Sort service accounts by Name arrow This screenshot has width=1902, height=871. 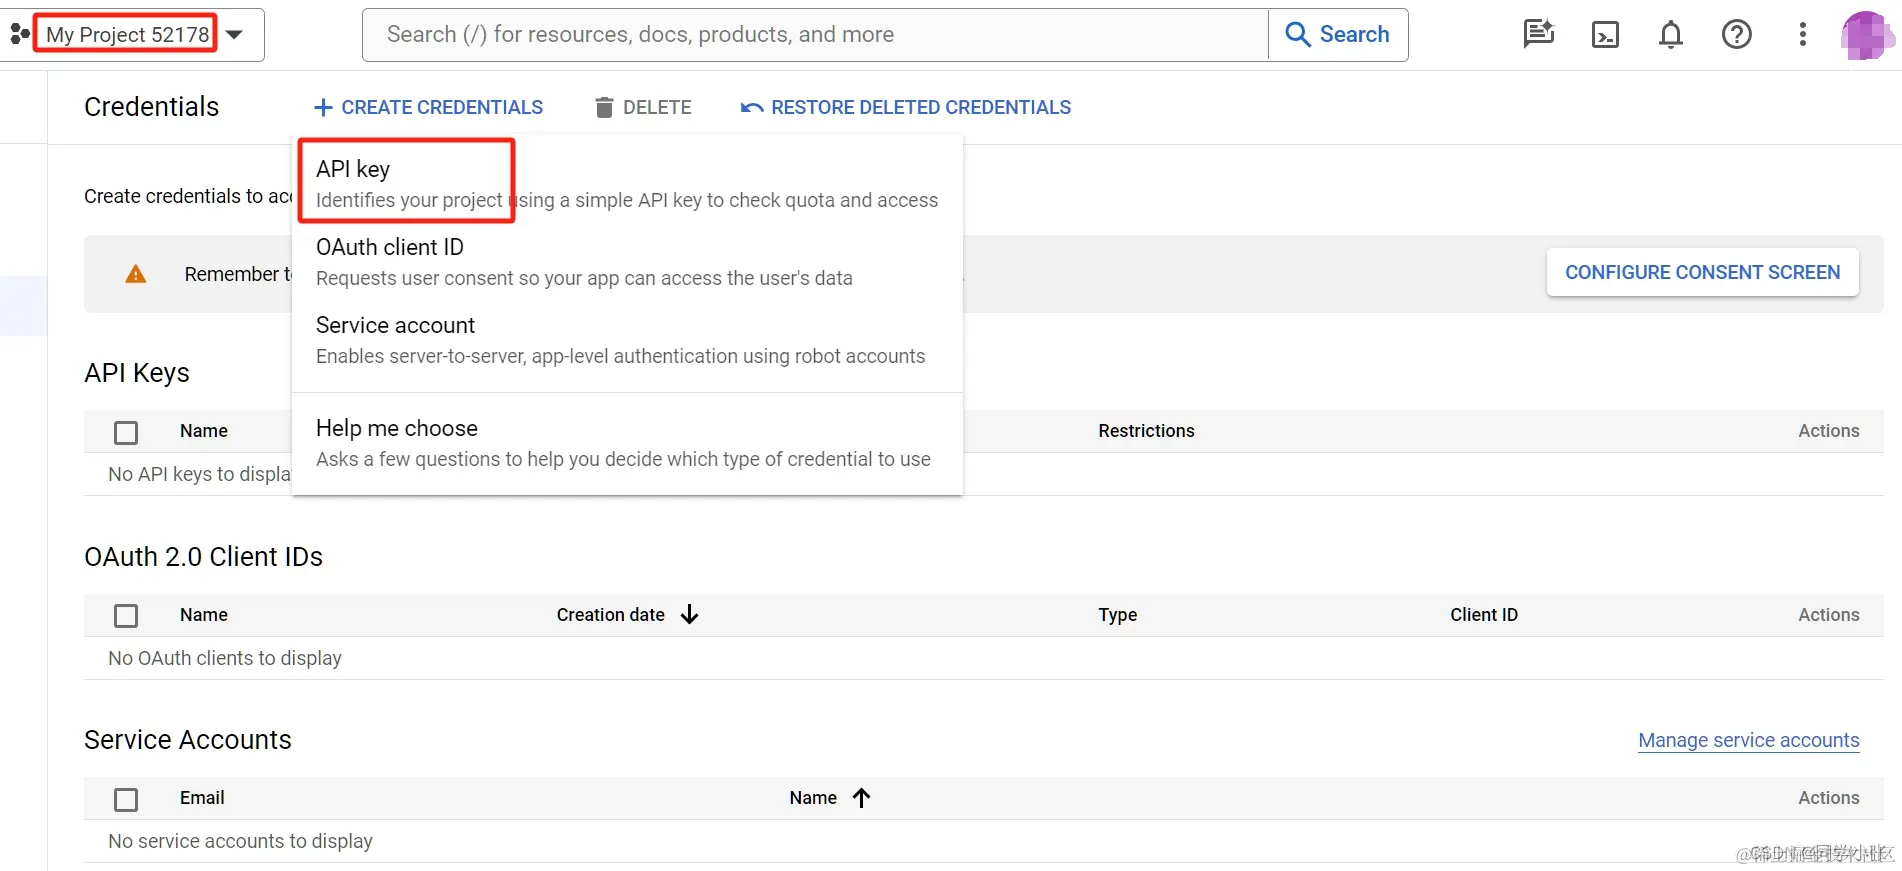coord(861,797)
